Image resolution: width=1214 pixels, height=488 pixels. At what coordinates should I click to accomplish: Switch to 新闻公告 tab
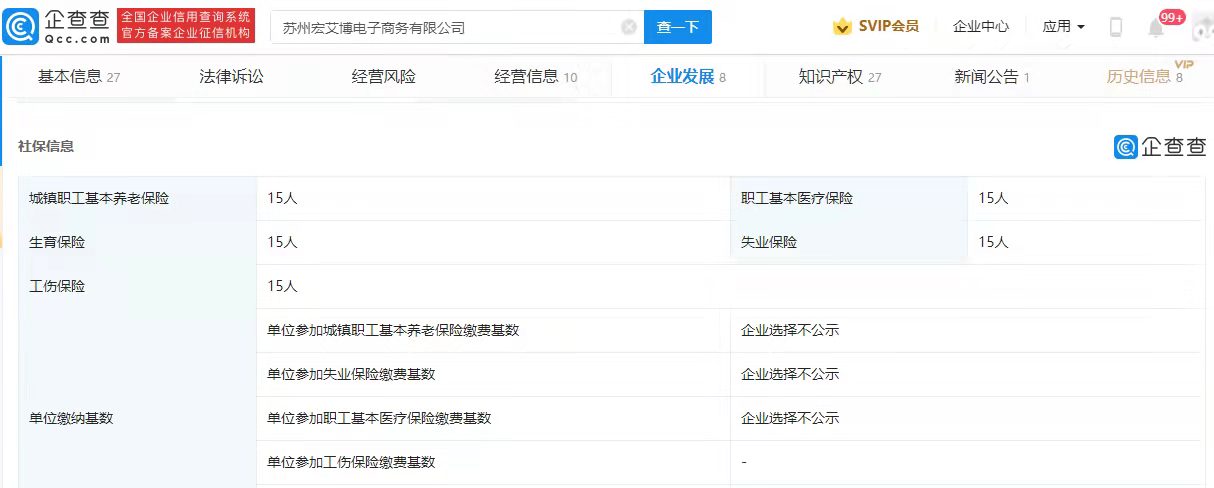[x=992, y=76]
